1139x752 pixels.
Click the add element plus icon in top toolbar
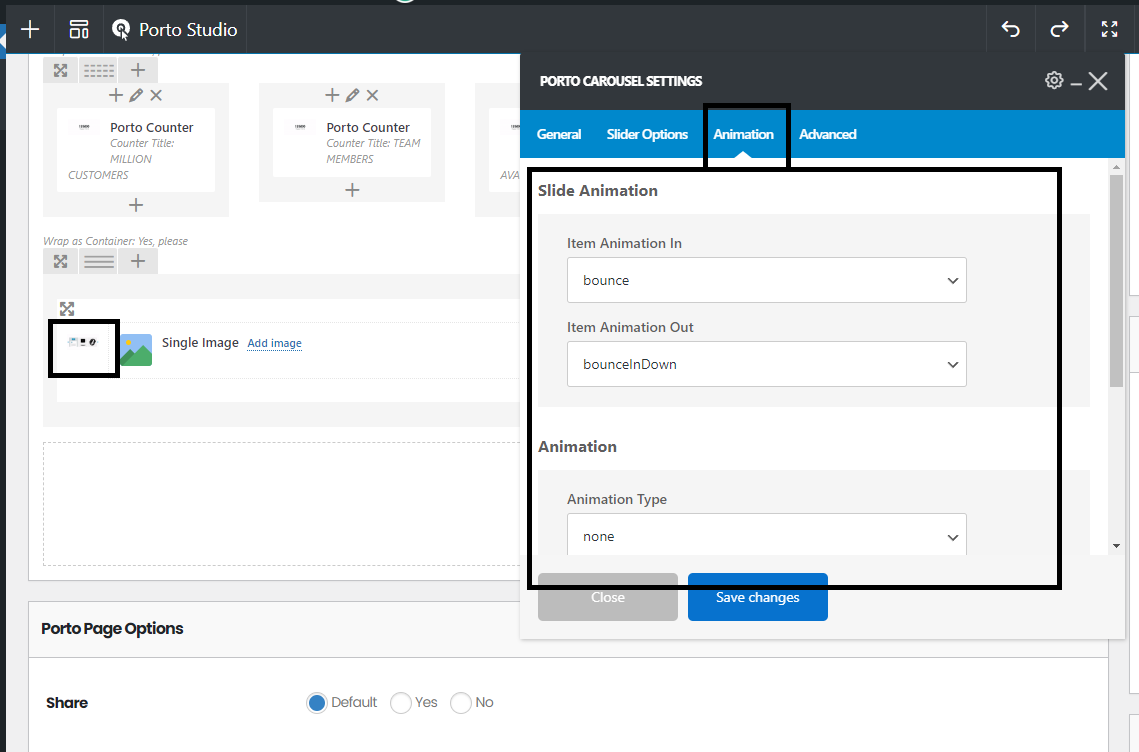[30, 29]
